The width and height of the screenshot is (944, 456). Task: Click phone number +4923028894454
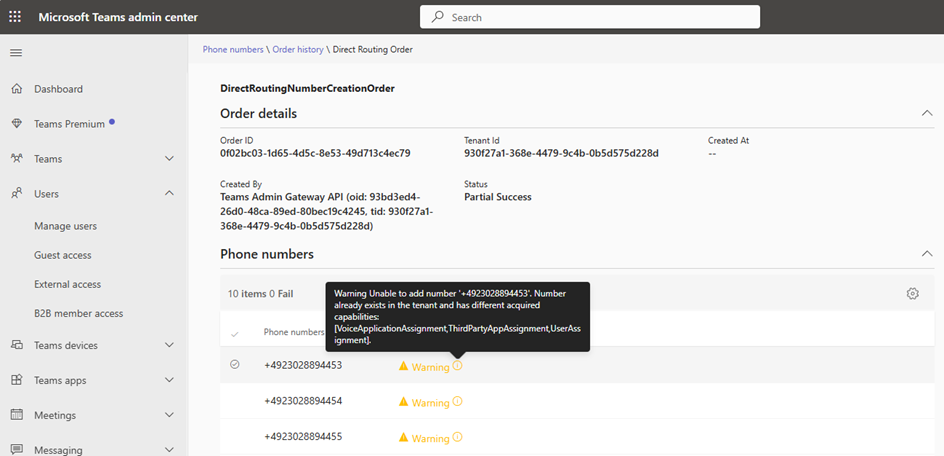[303, 401]
